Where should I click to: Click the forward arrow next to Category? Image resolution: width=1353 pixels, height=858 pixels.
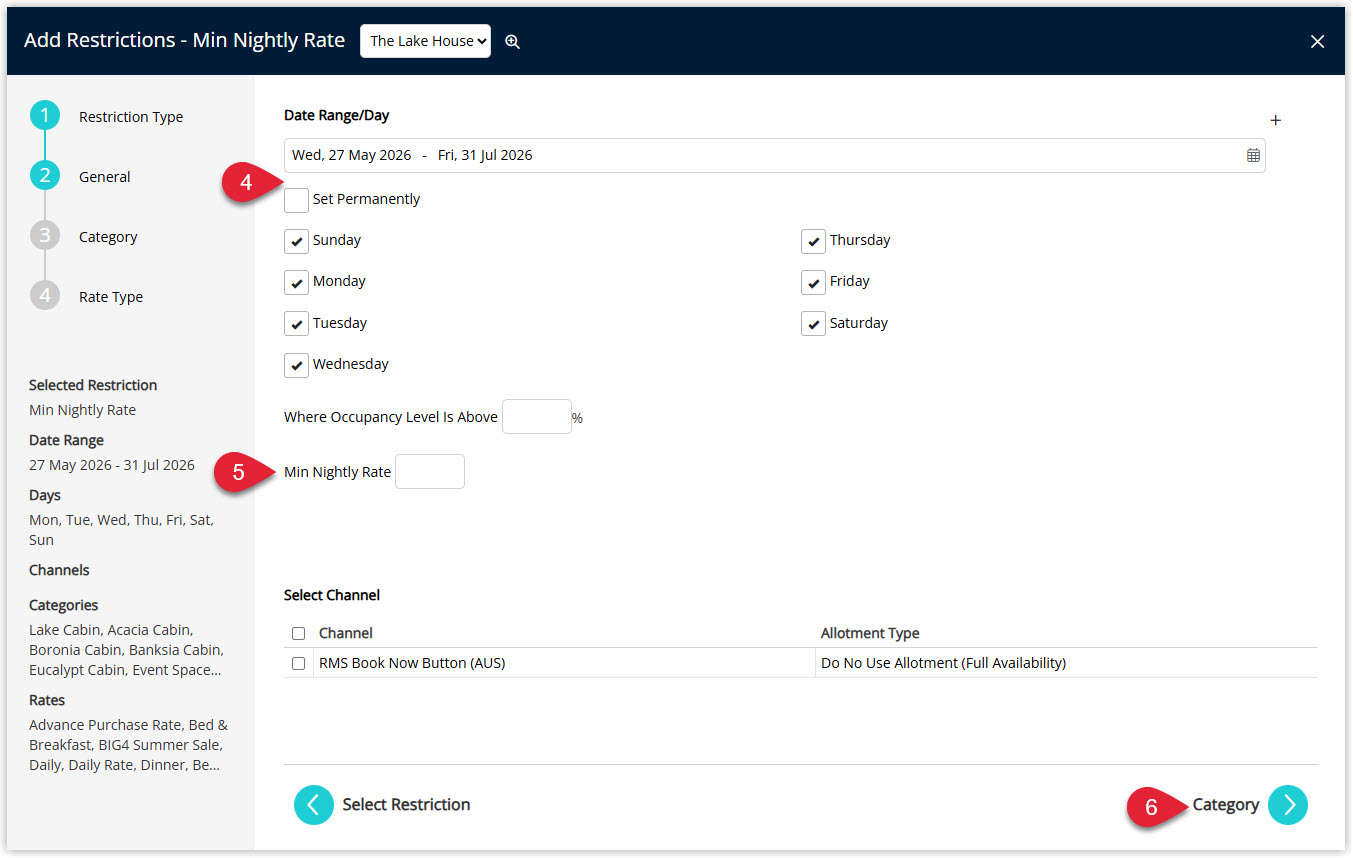pos(1288,804)
